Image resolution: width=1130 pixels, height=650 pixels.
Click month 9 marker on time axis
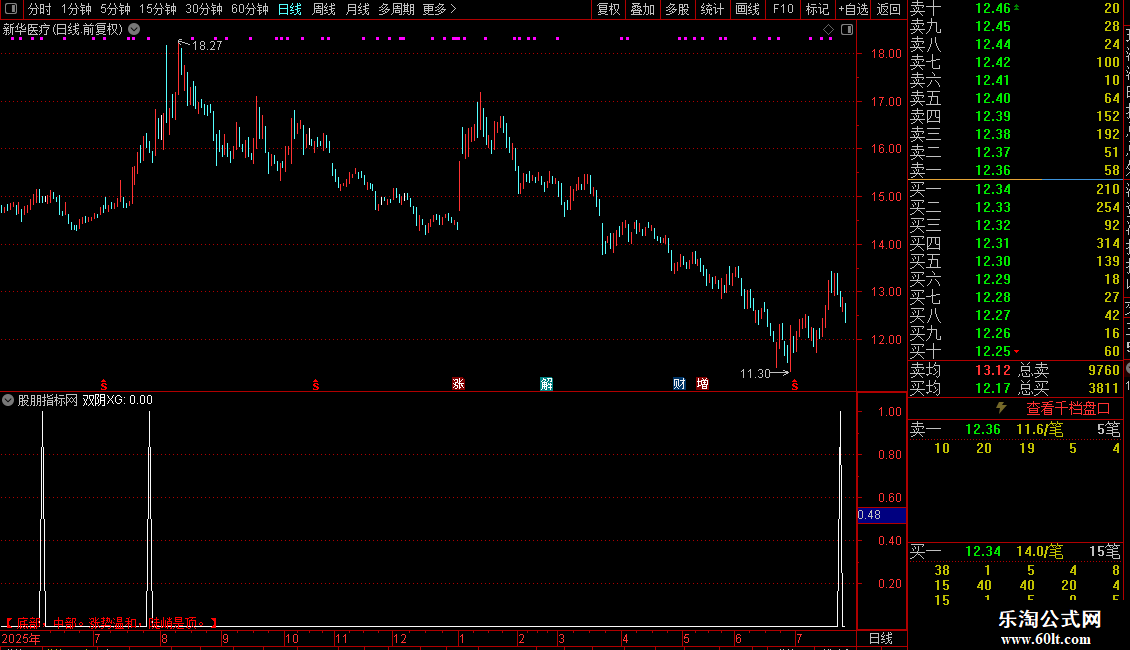pyautogui.click(x=226, y=638)
